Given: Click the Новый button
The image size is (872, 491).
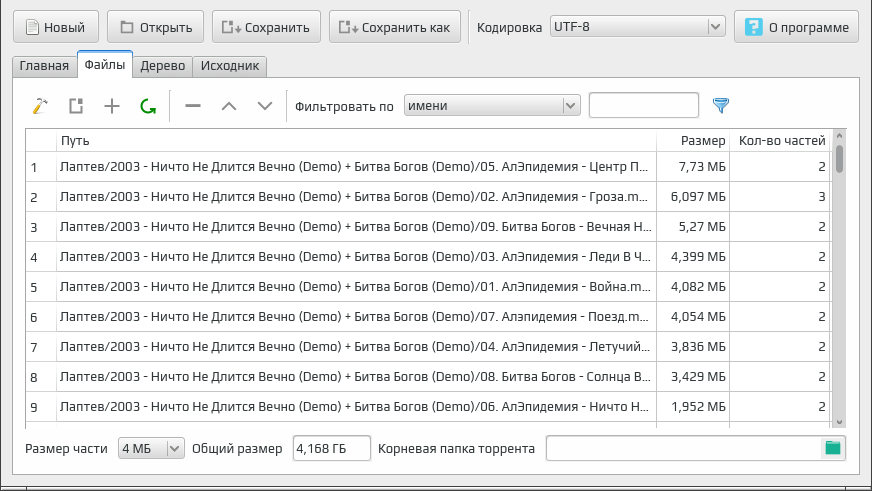Looking at the screenshot, I should [x=56, y=27].
